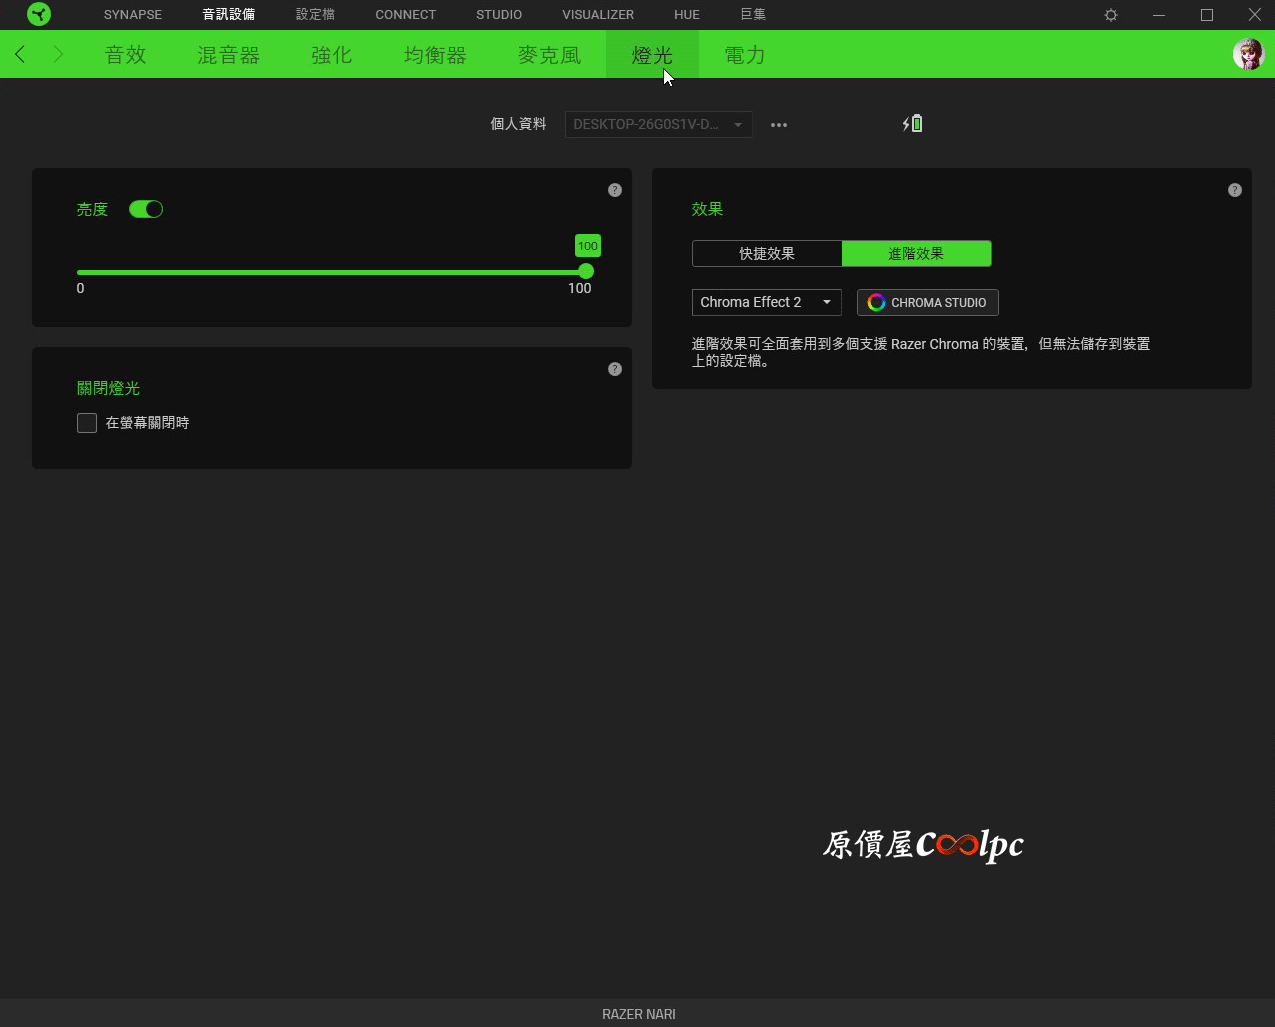Go to the CONNECT tab
This screenshot has width=1275, height=1027.
pyautogui.click(x=406, y=15)
